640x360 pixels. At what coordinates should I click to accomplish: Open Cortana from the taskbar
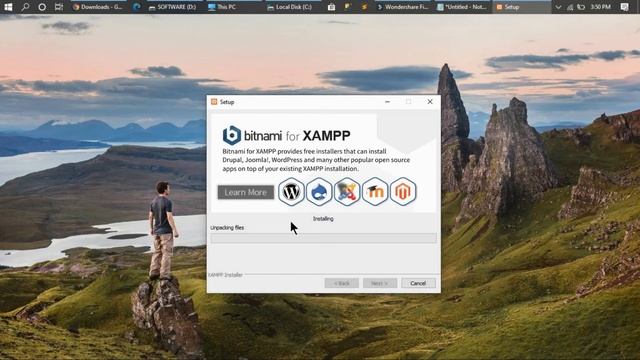point(42,7)
